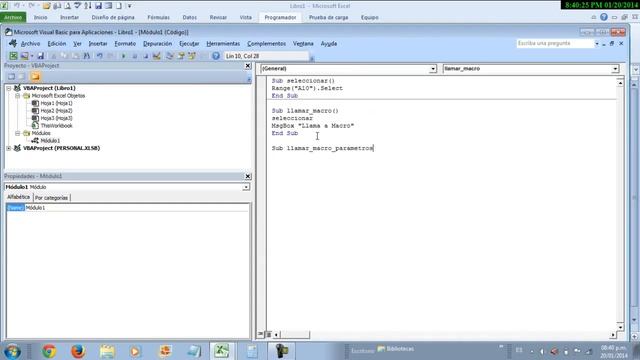Screen dimensions: 640x360
Task: Click the Cut scissors toolbar icon
Action: pos(53,56)
